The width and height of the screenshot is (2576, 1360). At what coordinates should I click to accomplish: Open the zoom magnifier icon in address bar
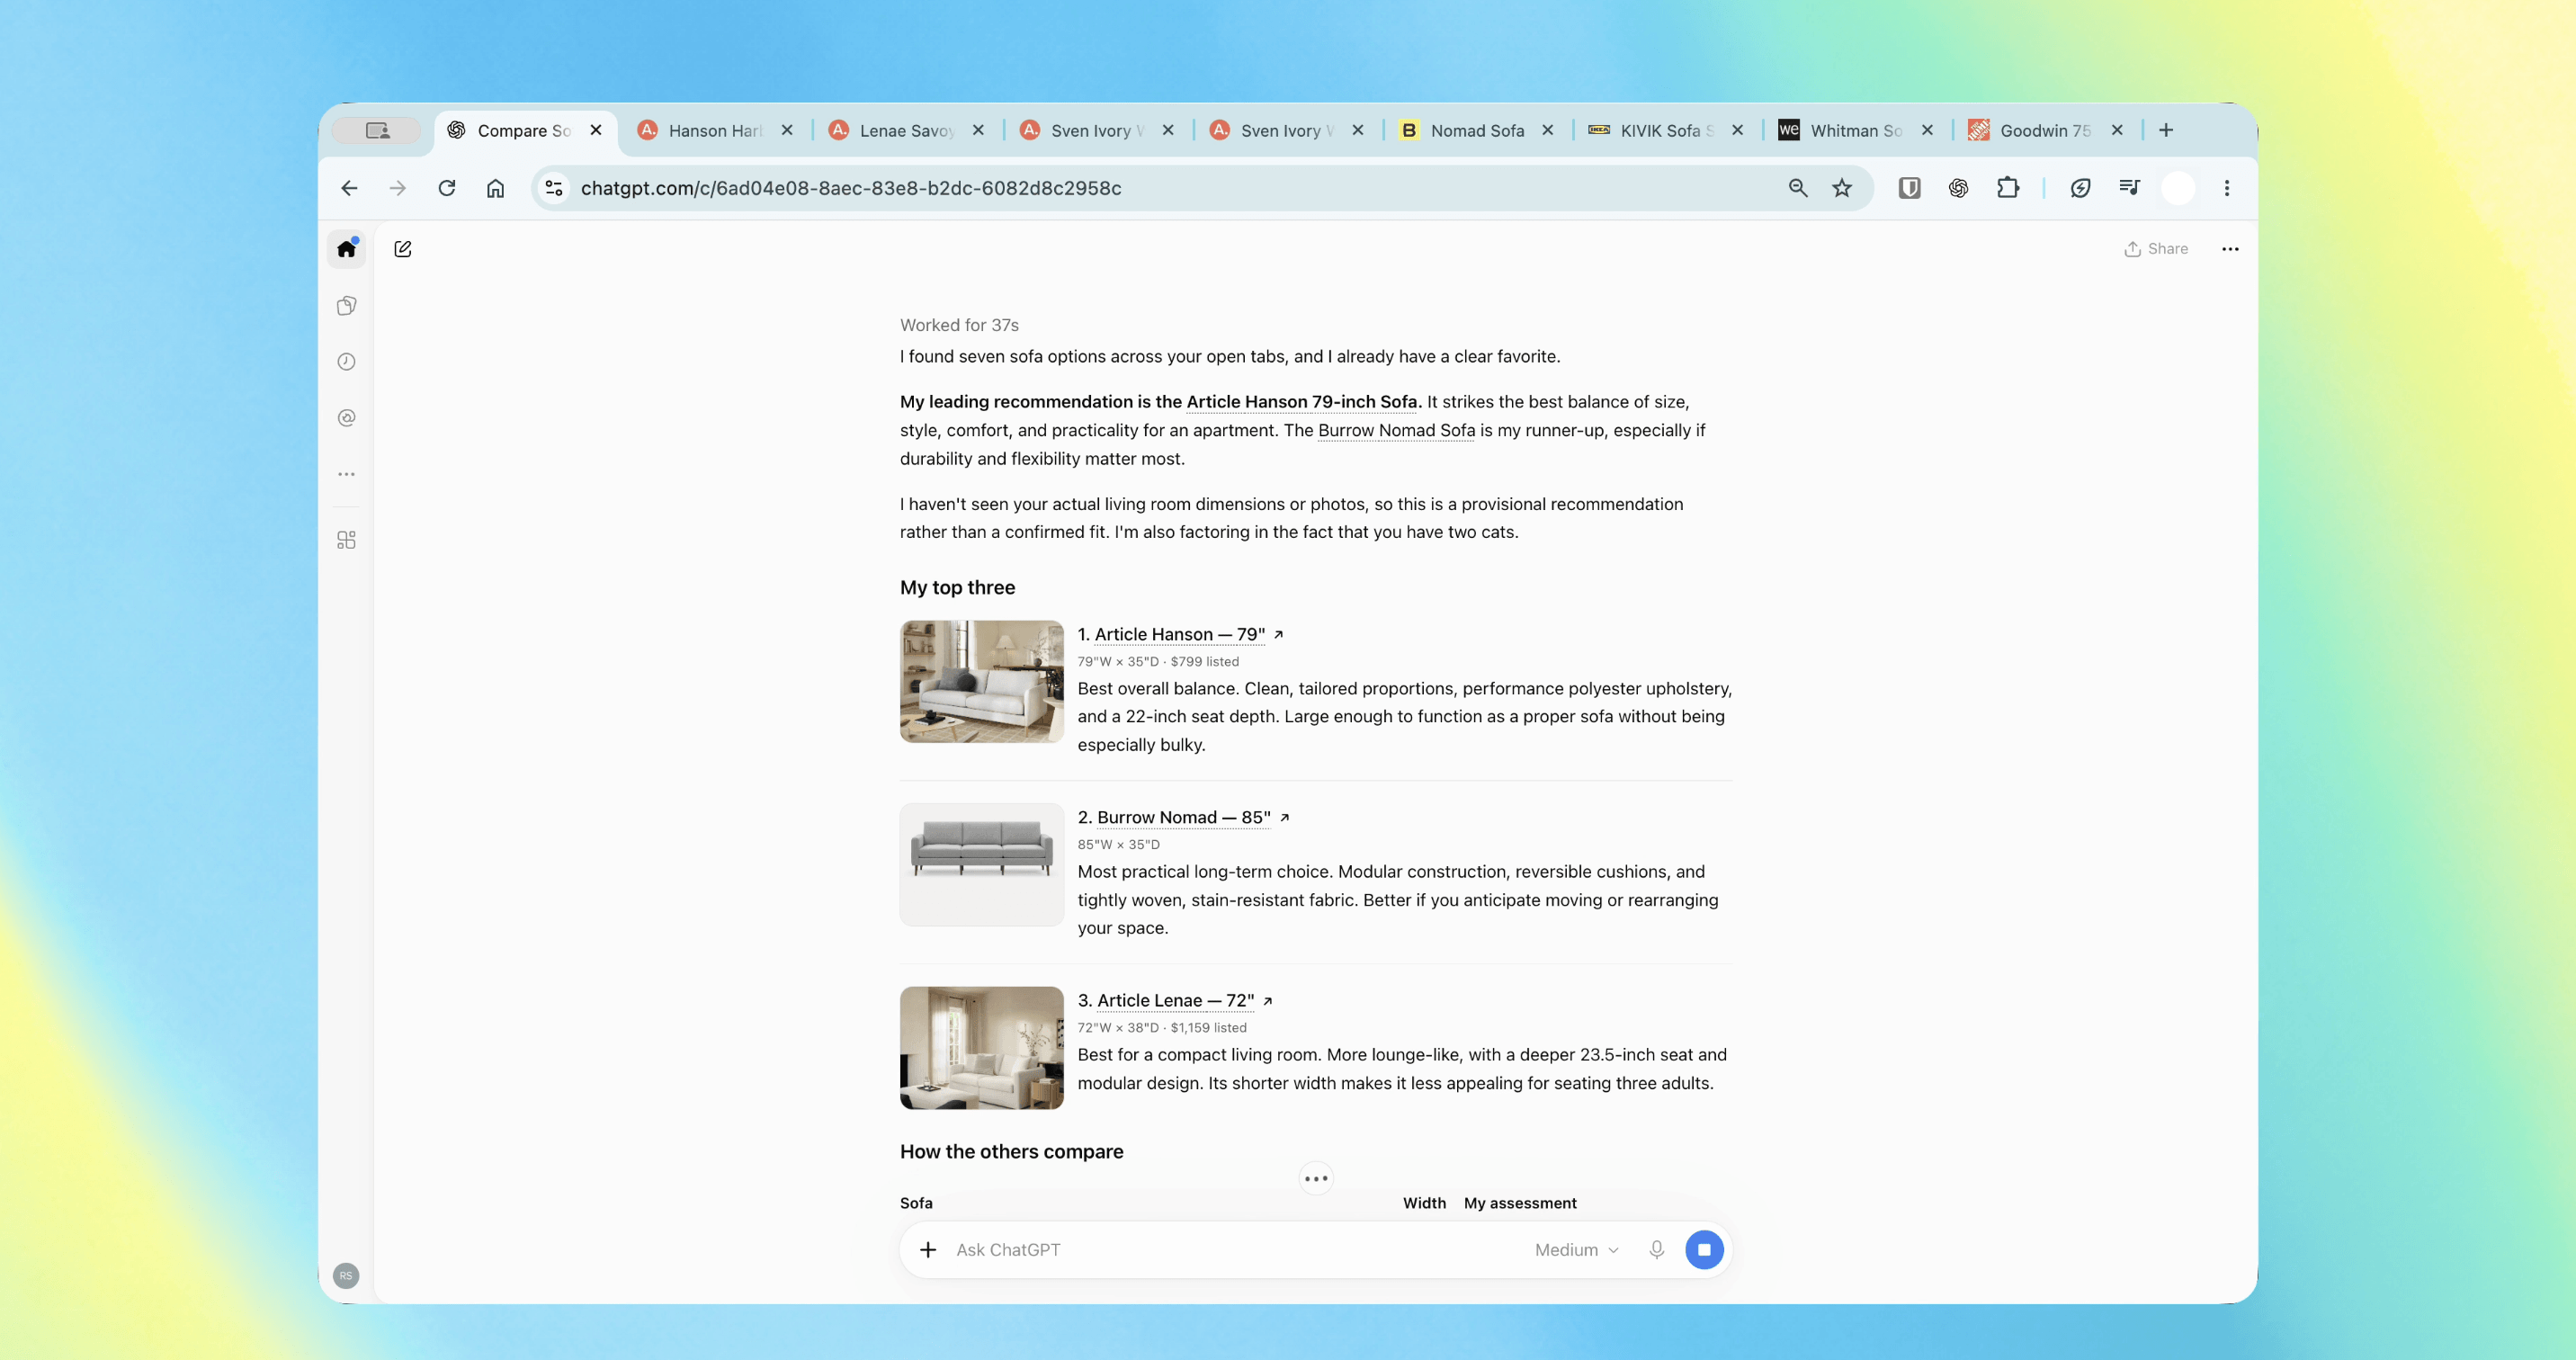point(1798,188)
